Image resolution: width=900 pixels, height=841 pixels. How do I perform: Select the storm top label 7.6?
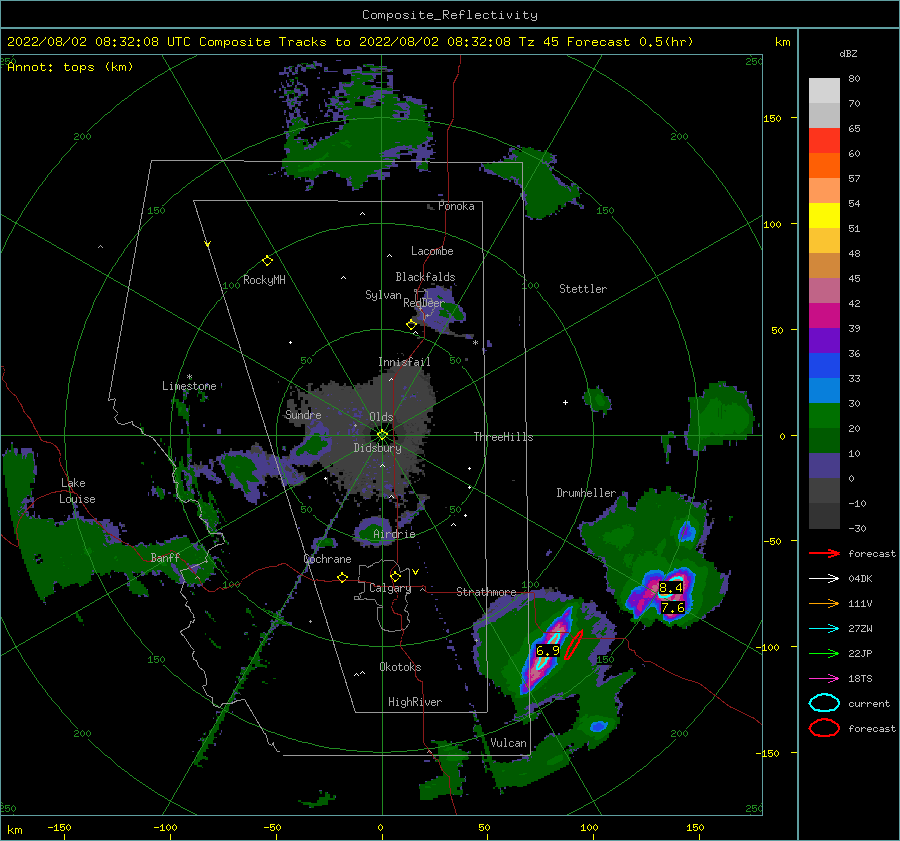pos(673,607)
